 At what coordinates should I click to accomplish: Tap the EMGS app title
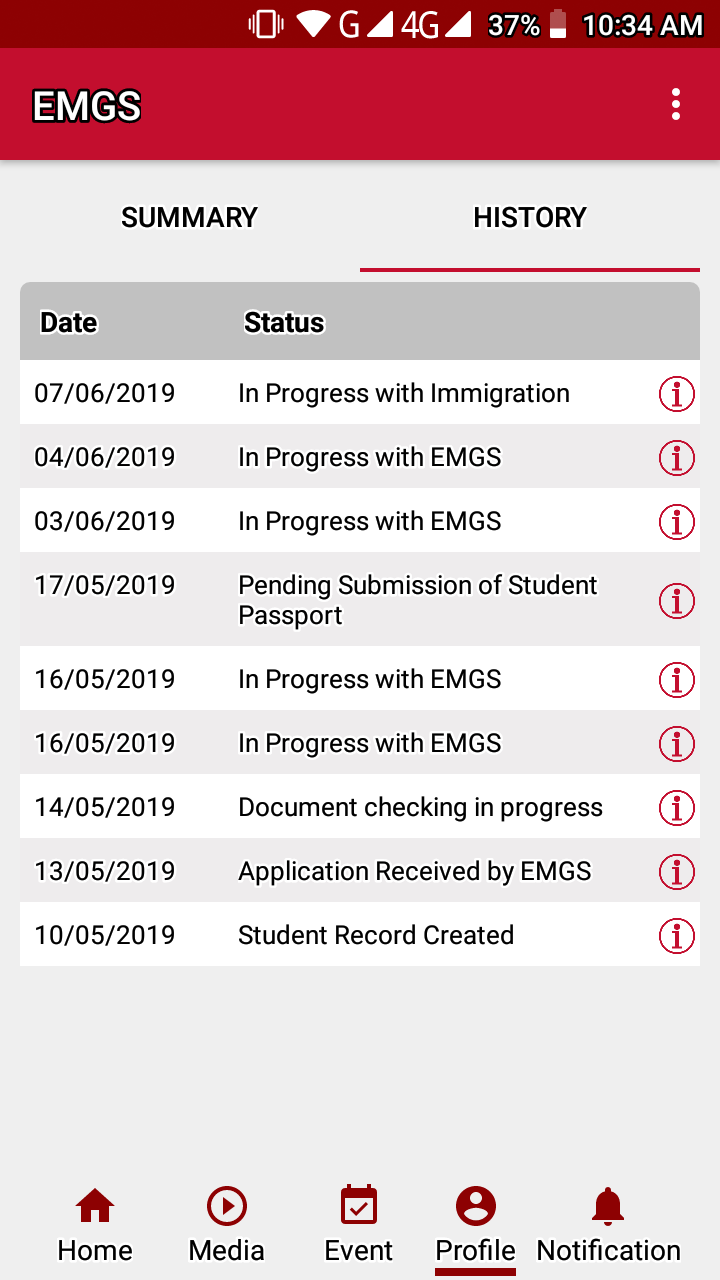coord(87,106)
